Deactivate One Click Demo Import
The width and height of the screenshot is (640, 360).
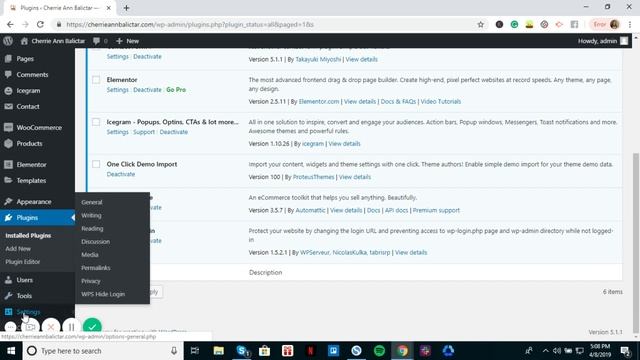pos(121,174)
